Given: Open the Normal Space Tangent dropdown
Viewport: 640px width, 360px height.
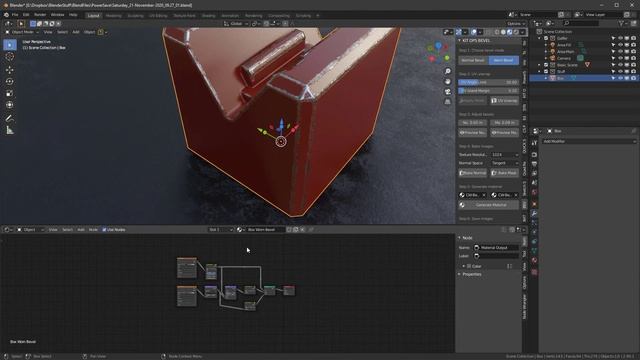Looking at the screenshot, I should (x=504, y=163).
